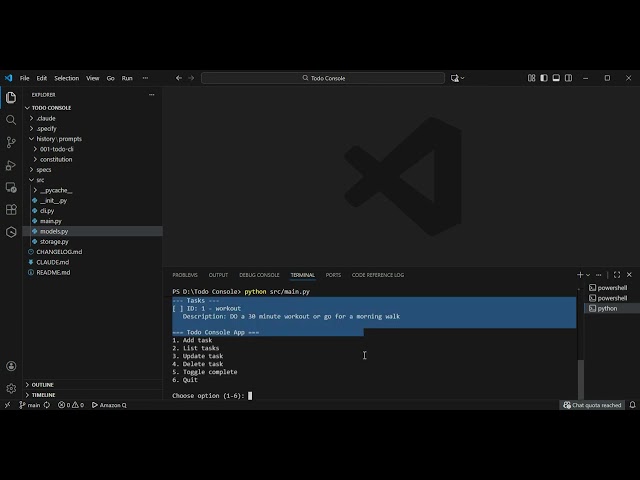
Task: Open the Extensions view icon
Action: [x=11, y=210]
